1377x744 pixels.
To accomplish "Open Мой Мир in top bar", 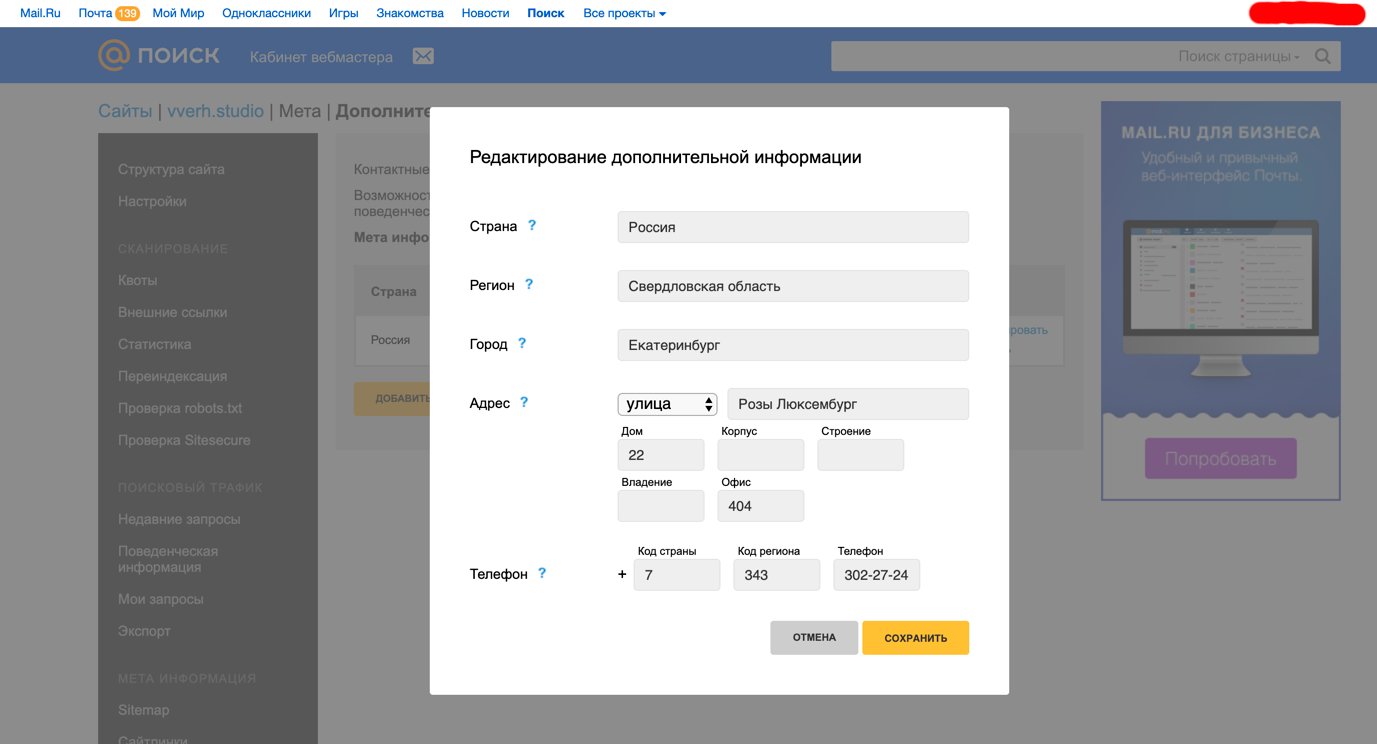I will (178, 13).
